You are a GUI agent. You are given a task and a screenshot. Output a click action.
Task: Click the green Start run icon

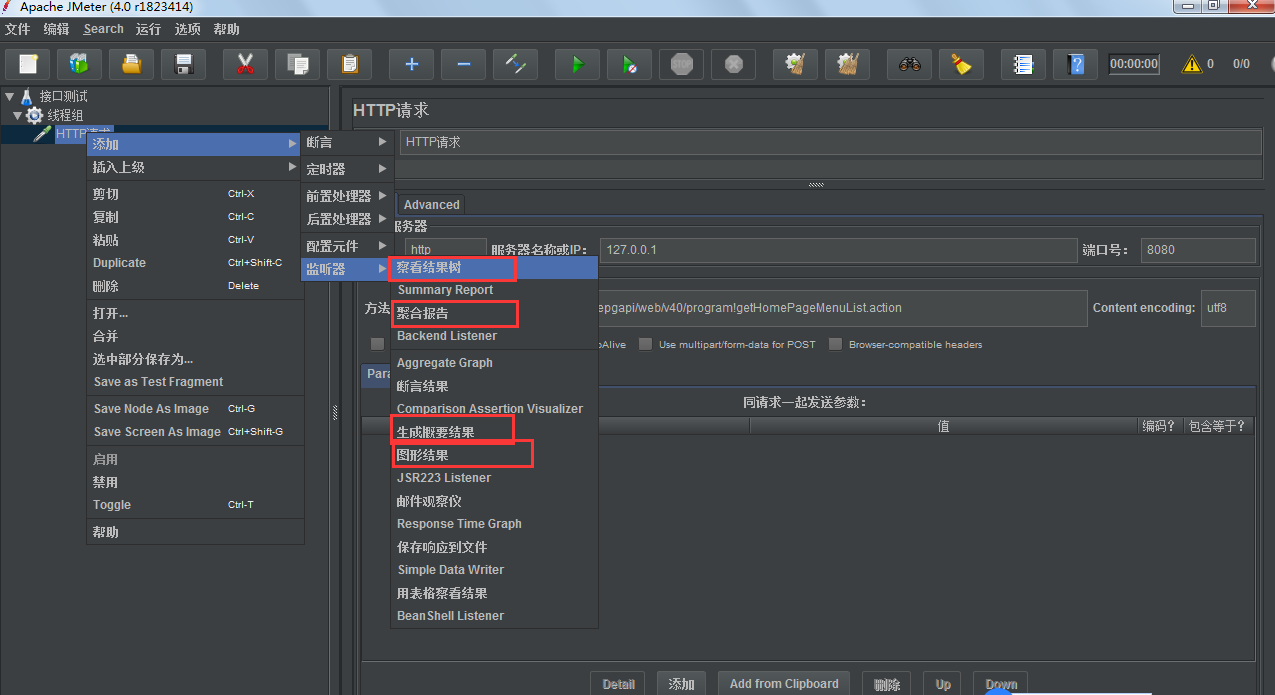(577, 64)
